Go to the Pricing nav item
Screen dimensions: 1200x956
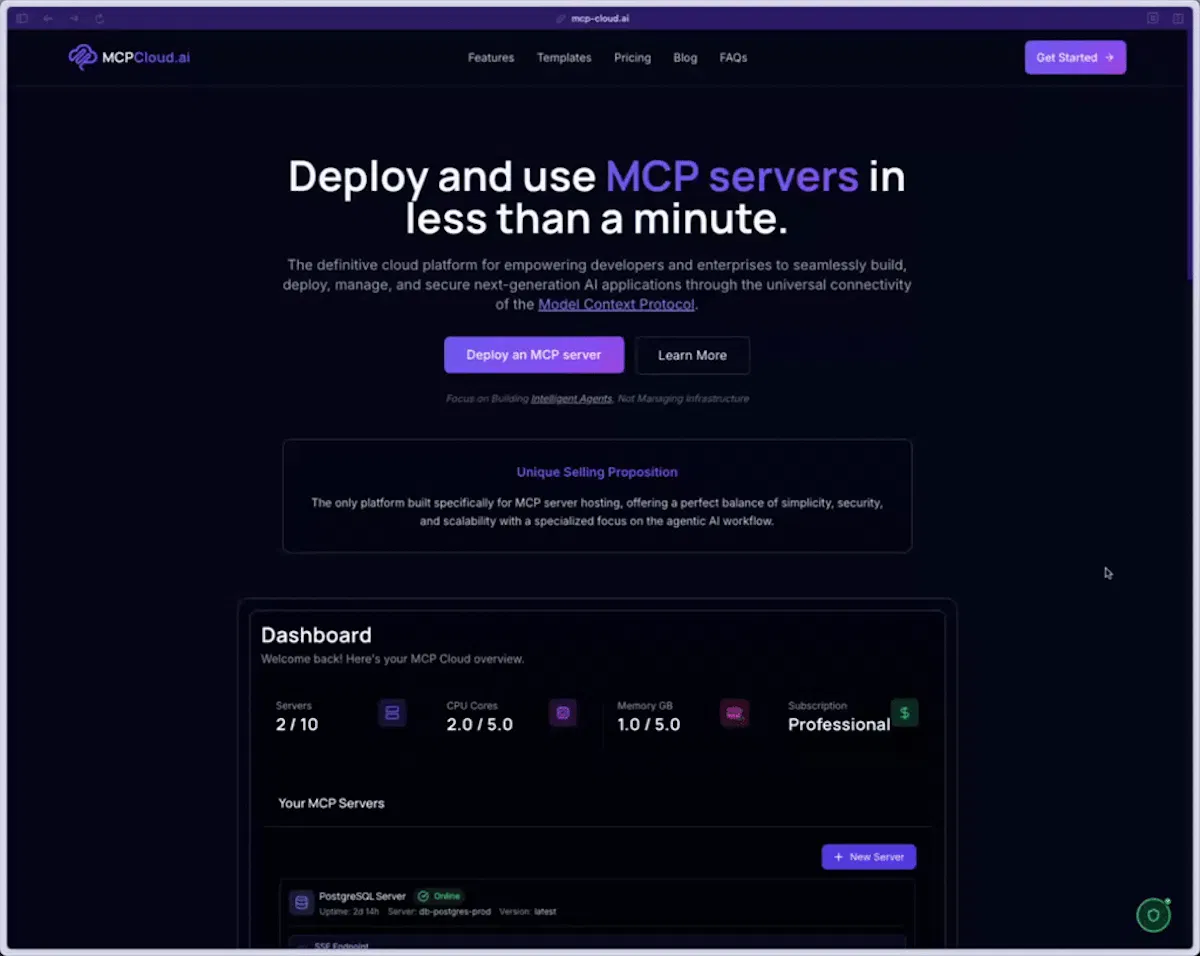pyautogui.click(x=632, y=58)
